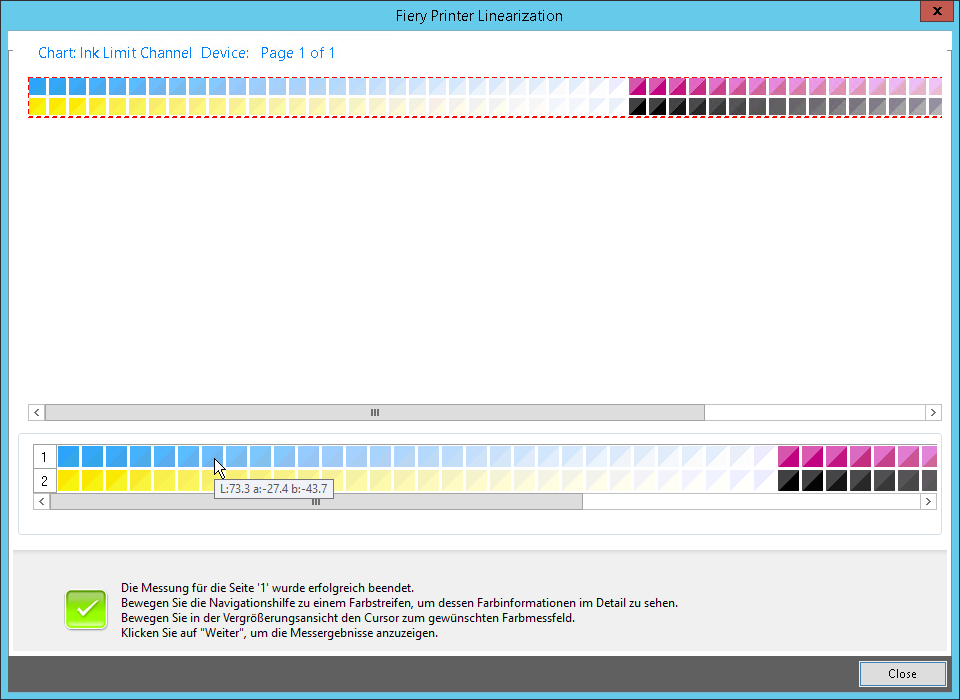Click the green checkmark success icon
960x700 pixels.
tap(86, 609)
